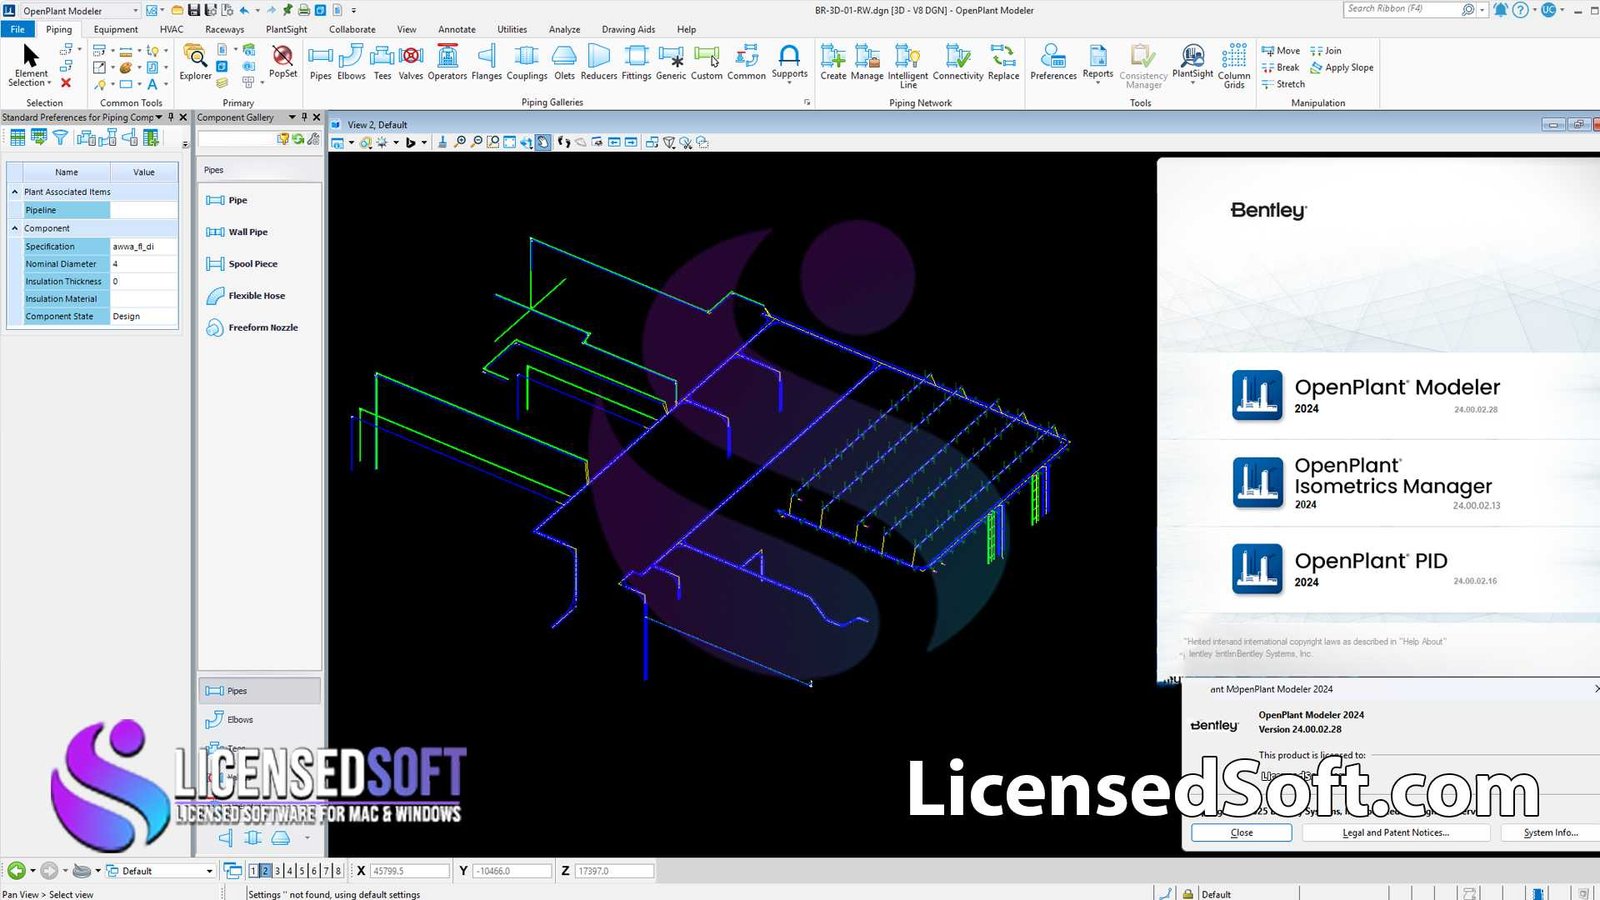Open the Valves piping gallery
Image resolution: width=1600 pixels, height=900 pixels.
tap(411, 62)
